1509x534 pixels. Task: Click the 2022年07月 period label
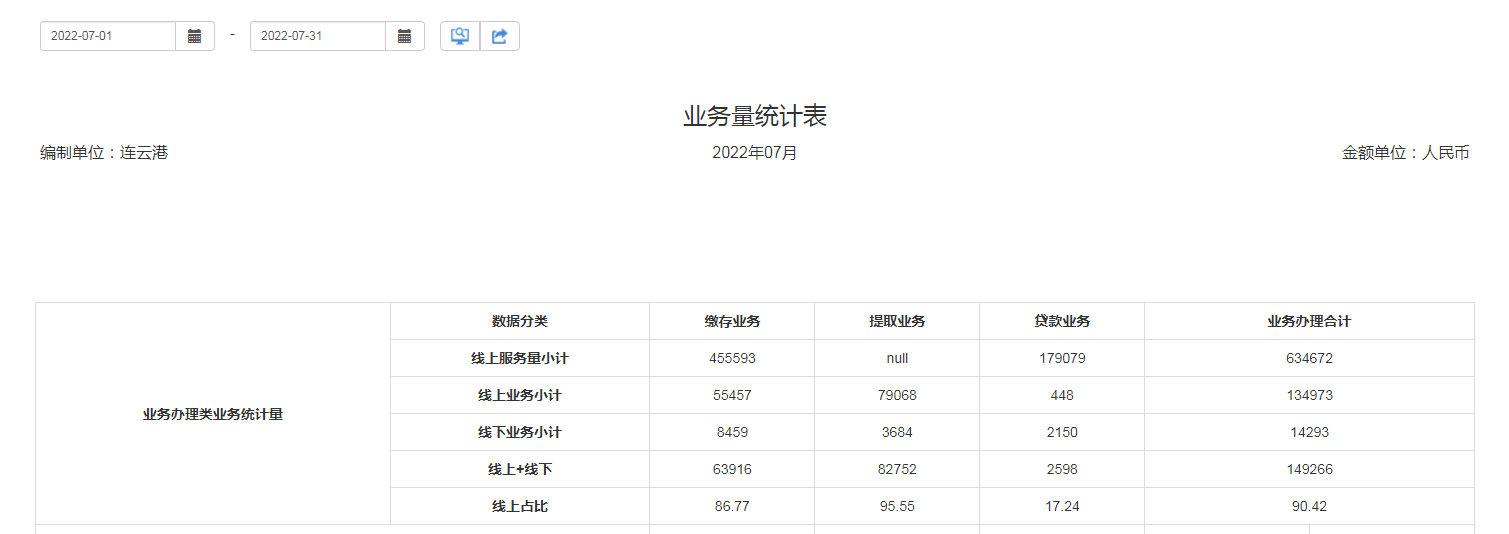pyautogui.click(x=755, y=153)
